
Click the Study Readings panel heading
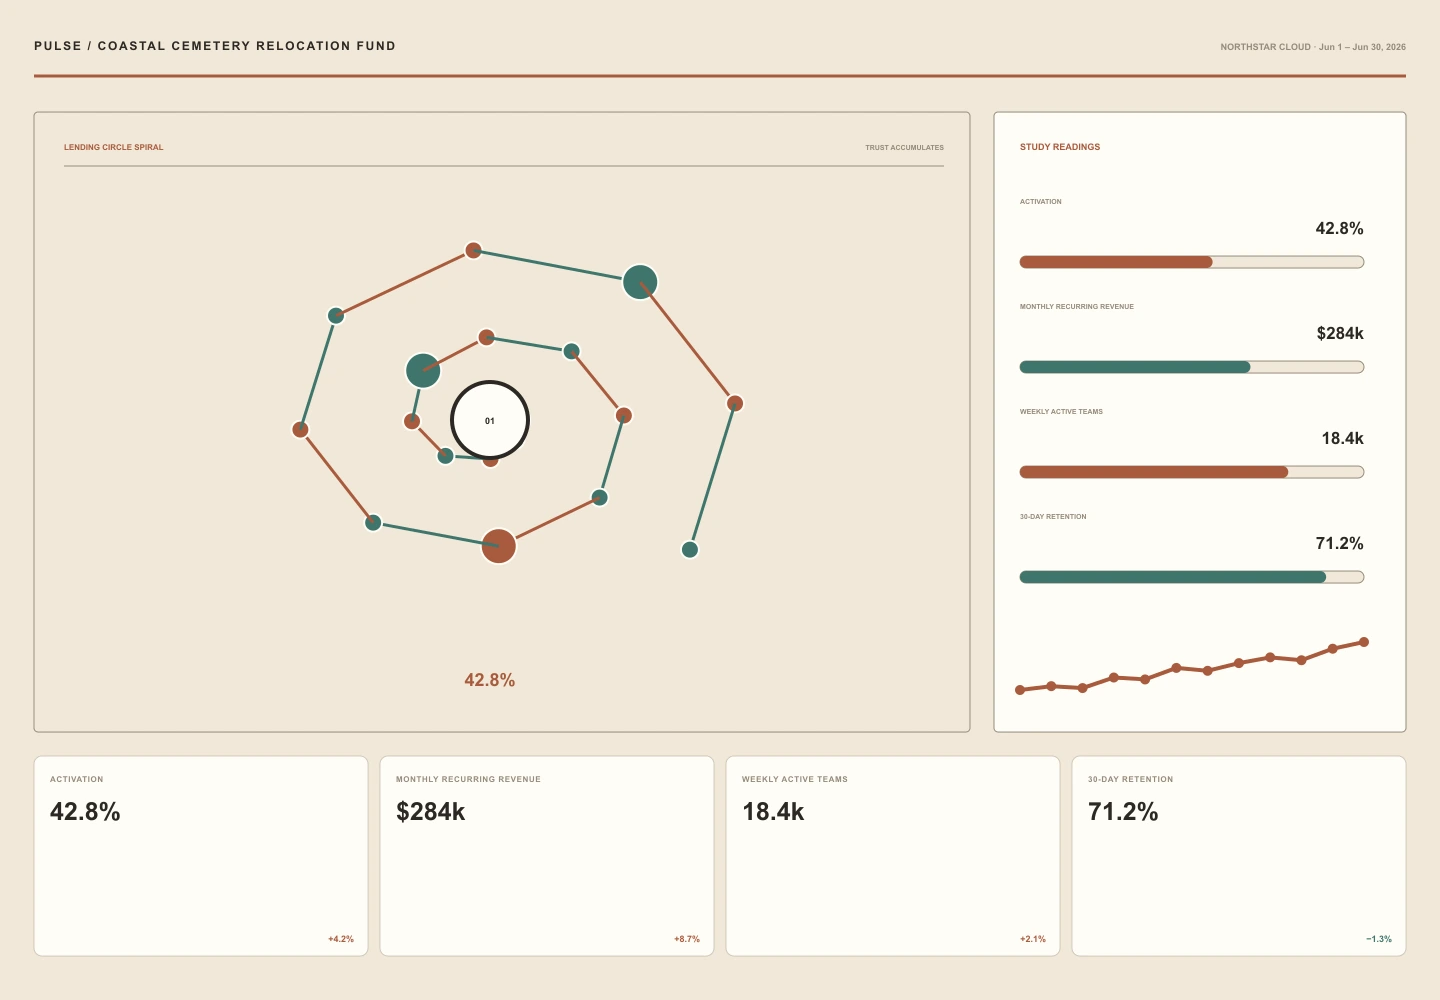(x=1060, y=147)
